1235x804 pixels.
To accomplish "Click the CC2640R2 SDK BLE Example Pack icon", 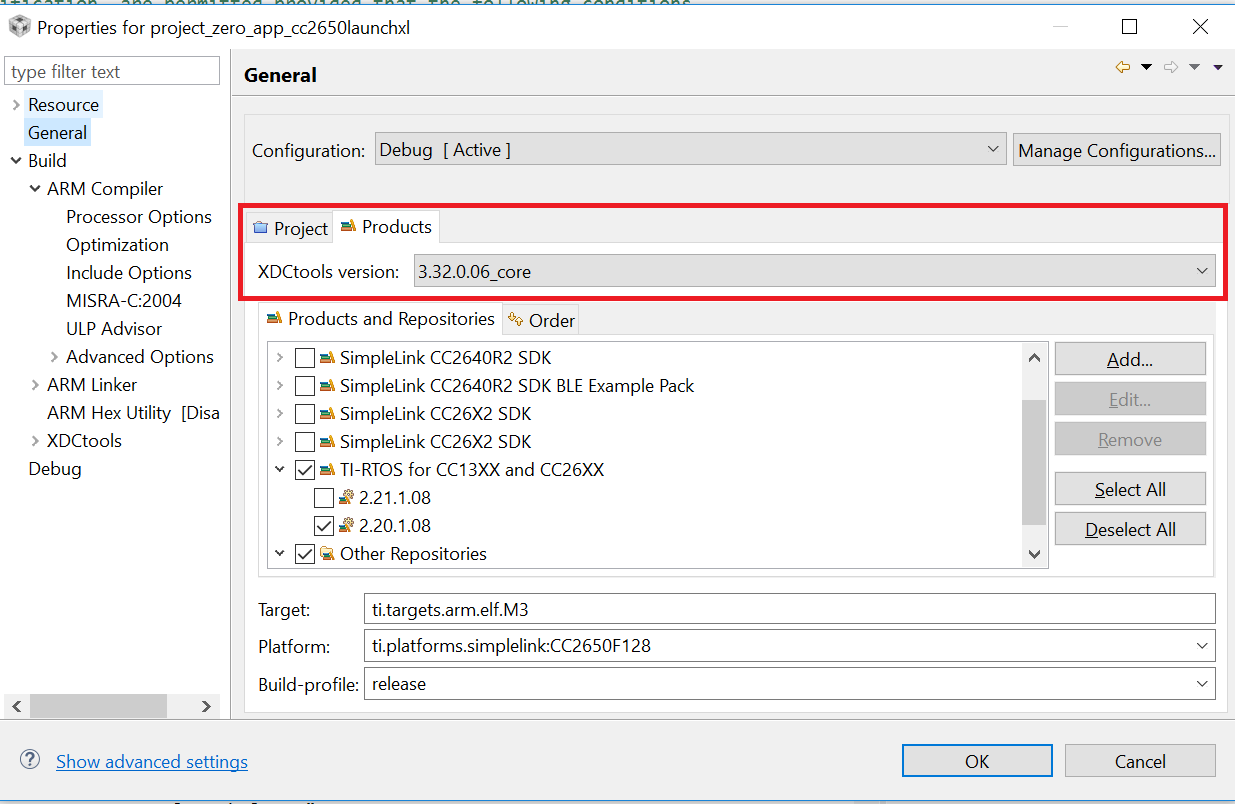I will [x=327, y=385].
